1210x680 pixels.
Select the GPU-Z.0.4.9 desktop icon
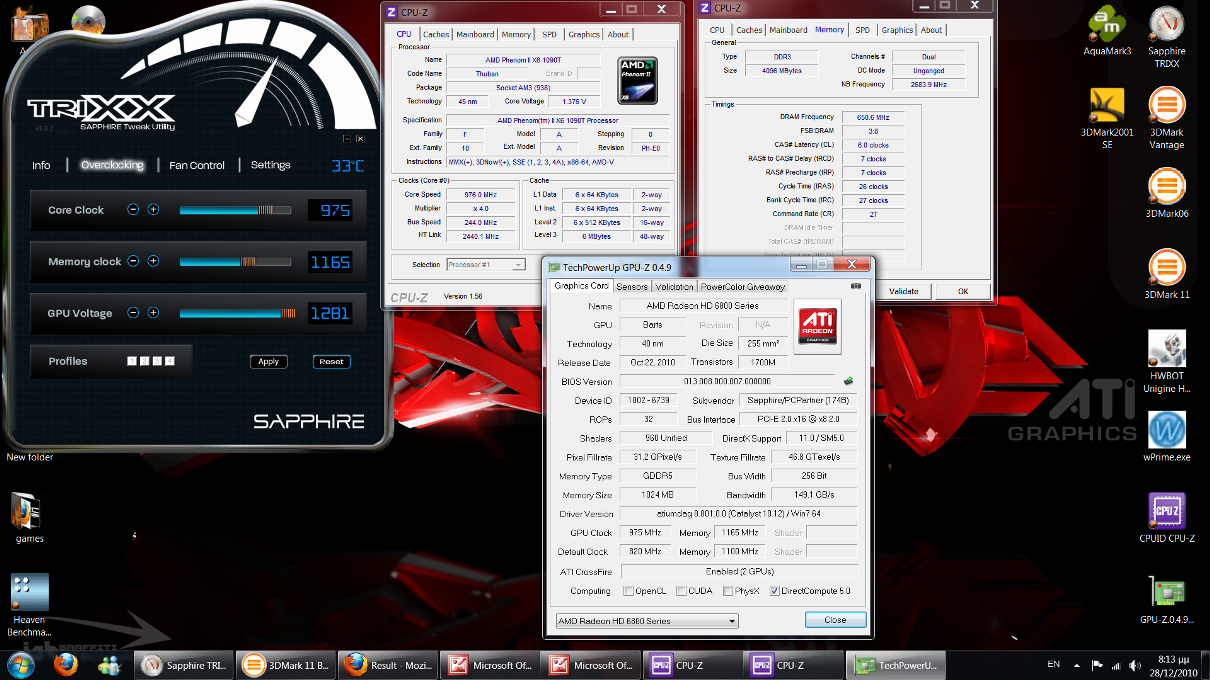[x=1166, y=600]
